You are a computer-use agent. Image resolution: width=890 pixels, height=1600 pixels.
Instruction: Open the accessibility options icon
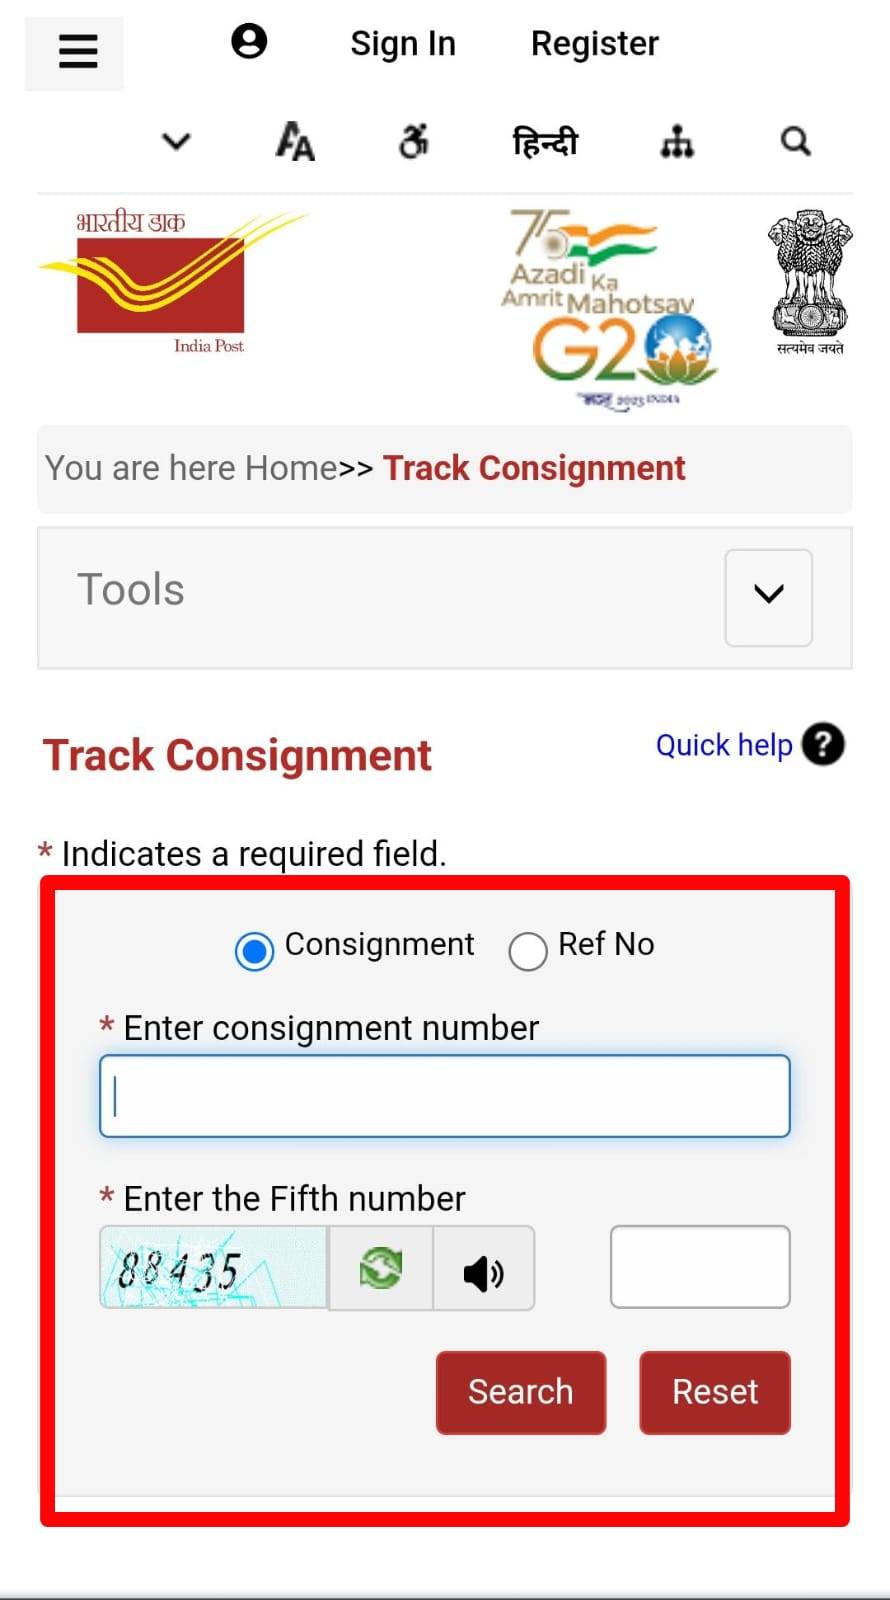click(x=413, y=142)
